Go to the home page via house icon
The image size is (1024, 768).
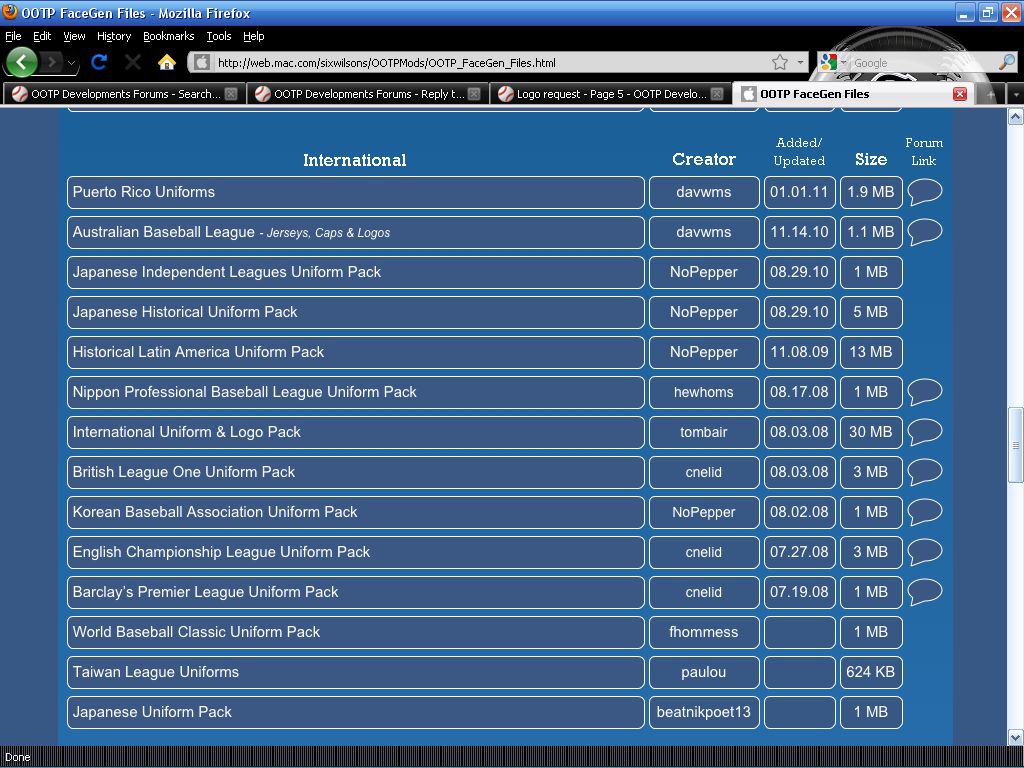167,62
